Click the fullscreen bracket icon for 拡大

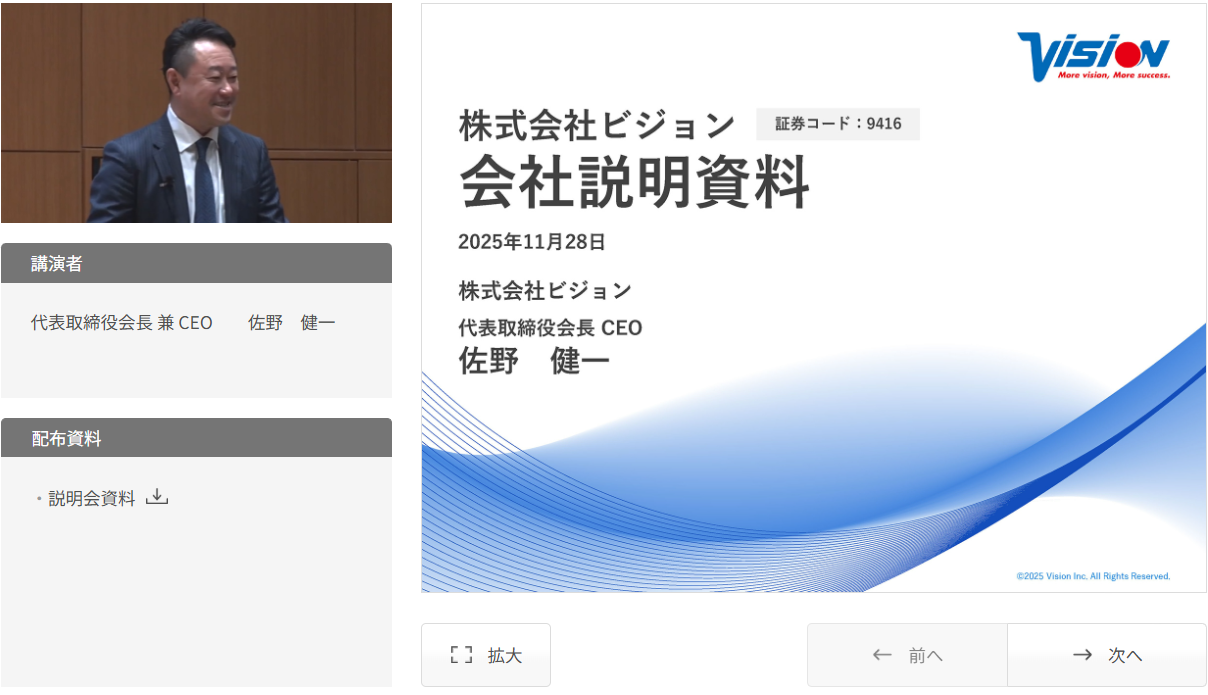[461, 655]
